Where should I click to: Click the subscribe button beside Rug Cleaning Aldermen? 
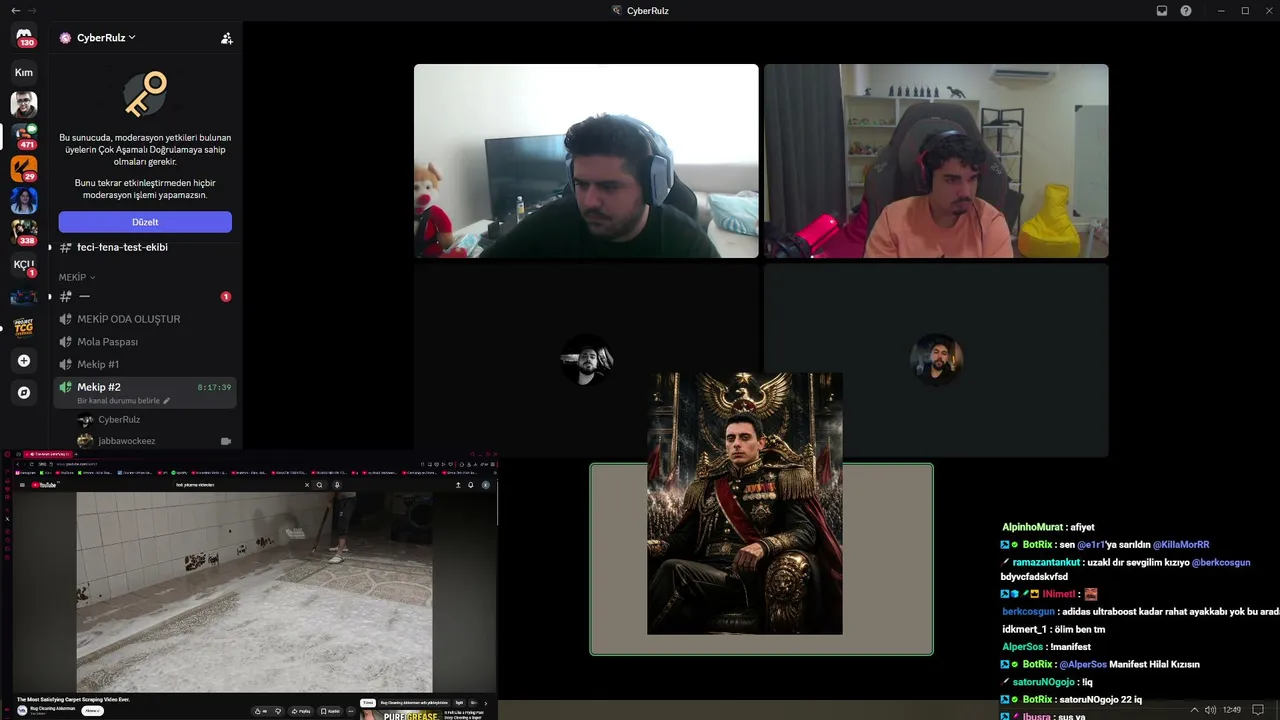coord(93,710)
